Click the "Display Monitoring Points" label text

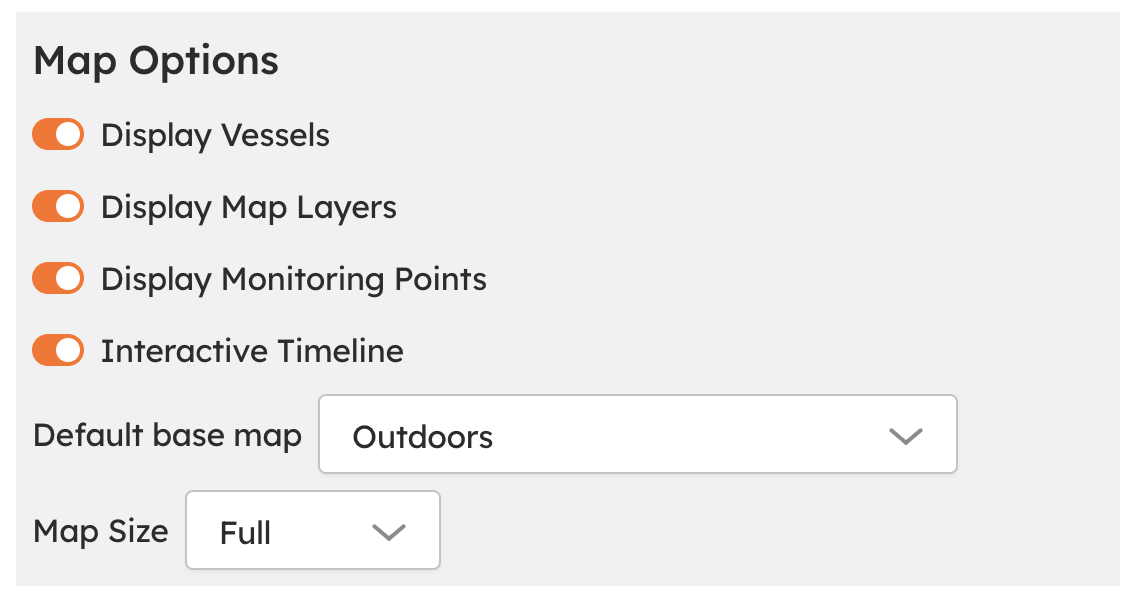(x=294, y=279)
